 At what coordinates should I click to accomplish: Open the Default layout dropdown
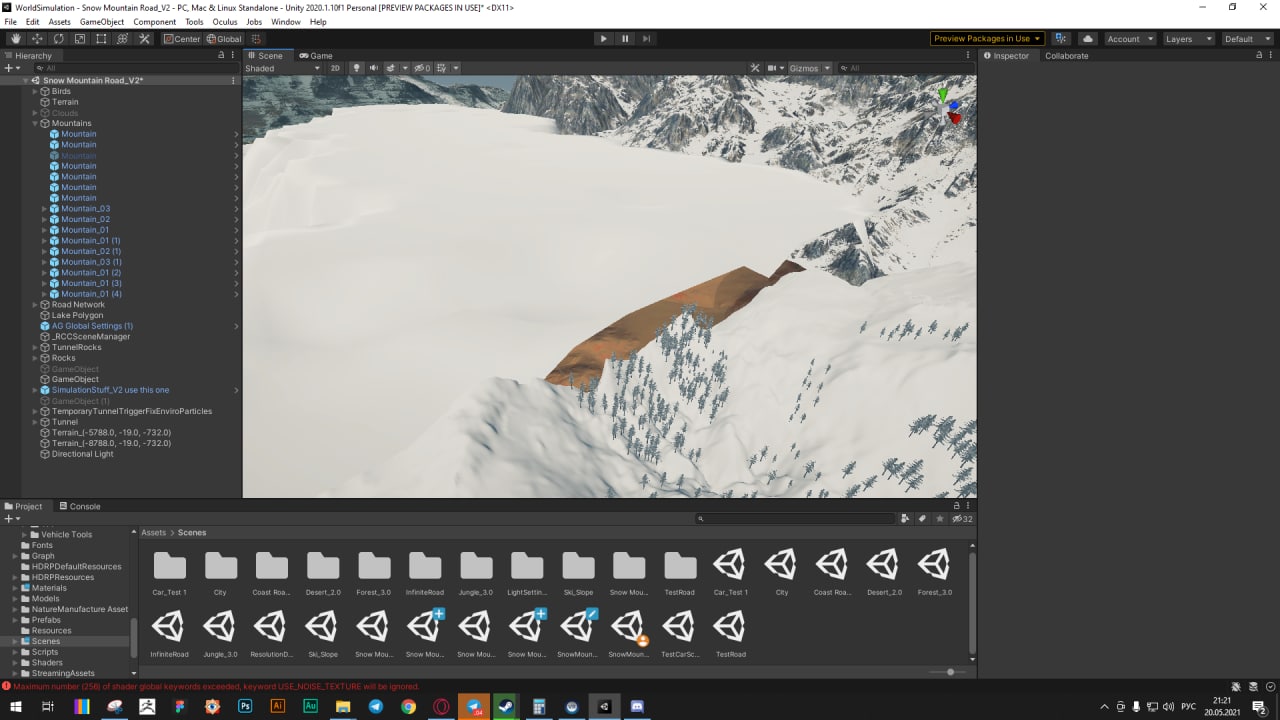[x=1246, y=39]
